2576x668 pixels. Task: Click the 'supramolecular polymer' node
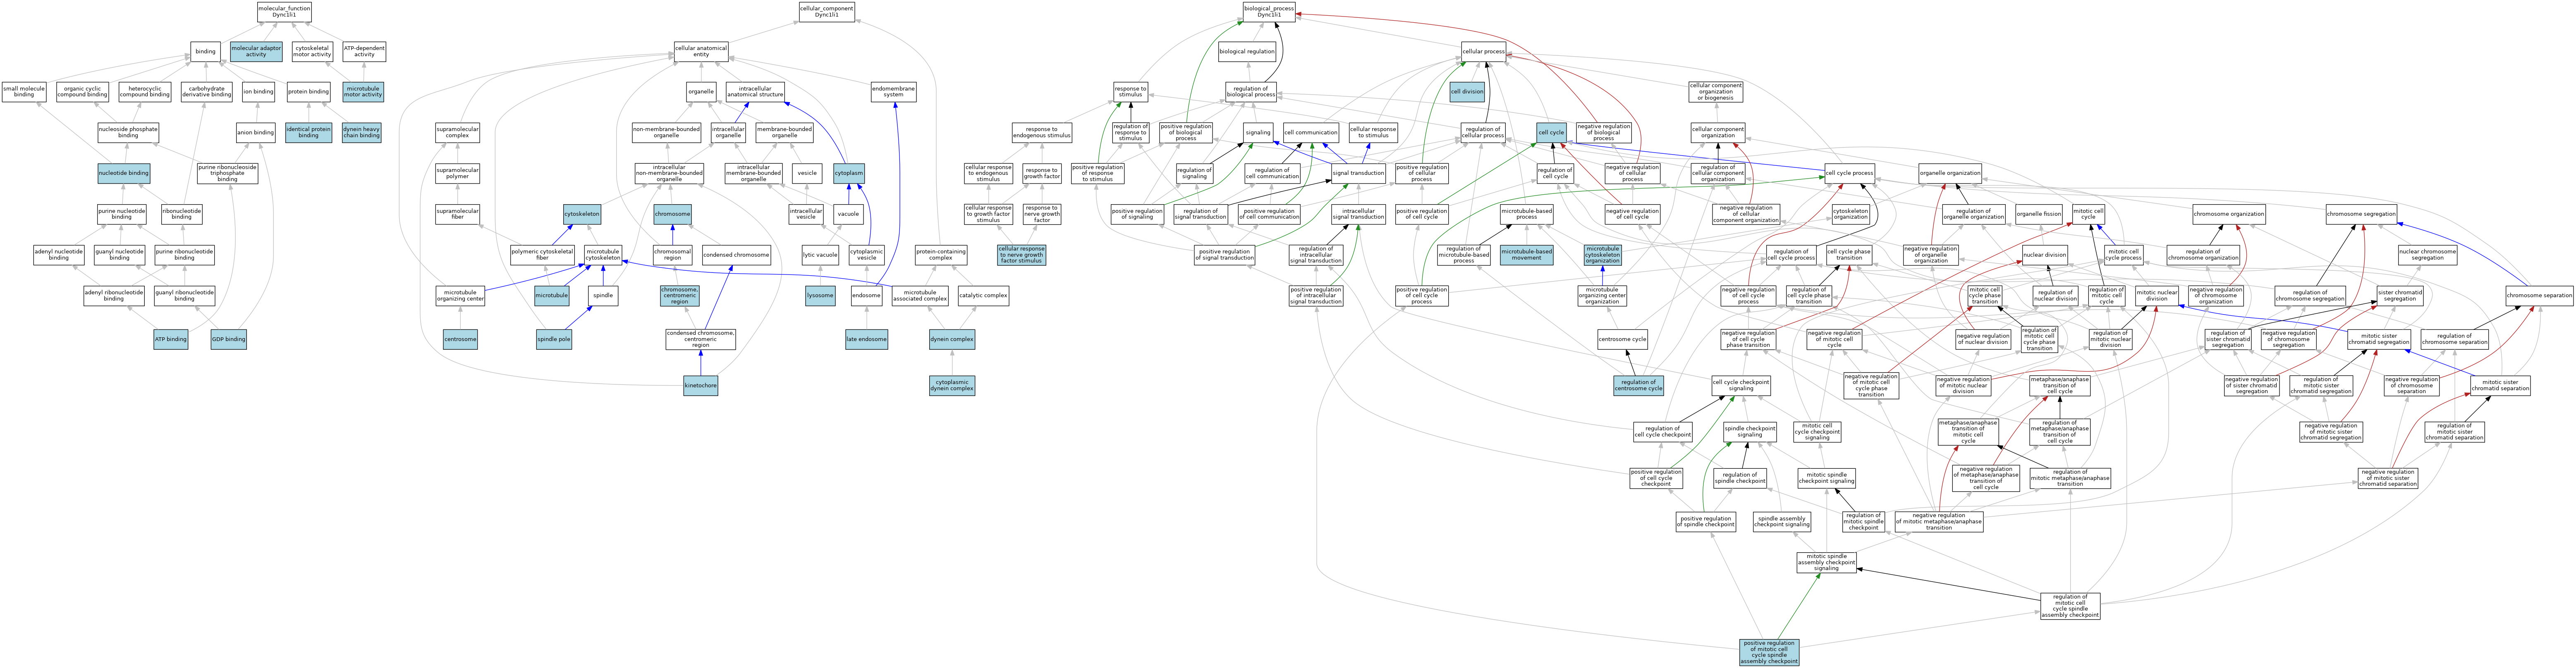click(457, 173)
